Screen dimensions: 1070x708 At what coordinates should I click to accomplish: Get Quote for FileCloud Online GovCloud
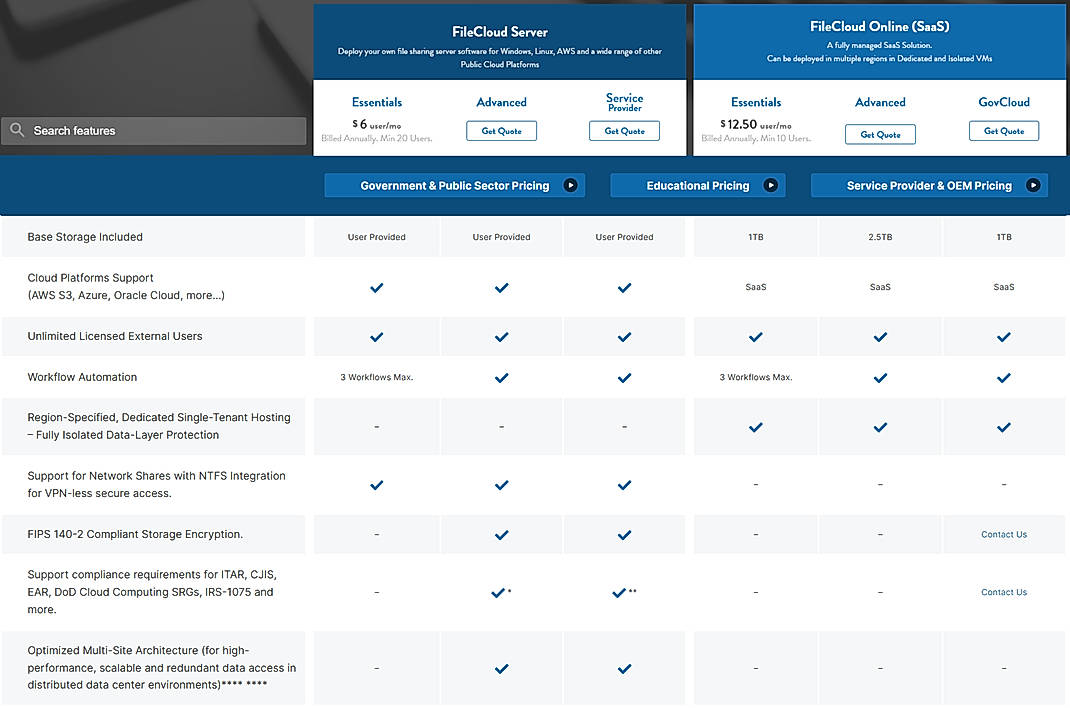point(1003,131)
